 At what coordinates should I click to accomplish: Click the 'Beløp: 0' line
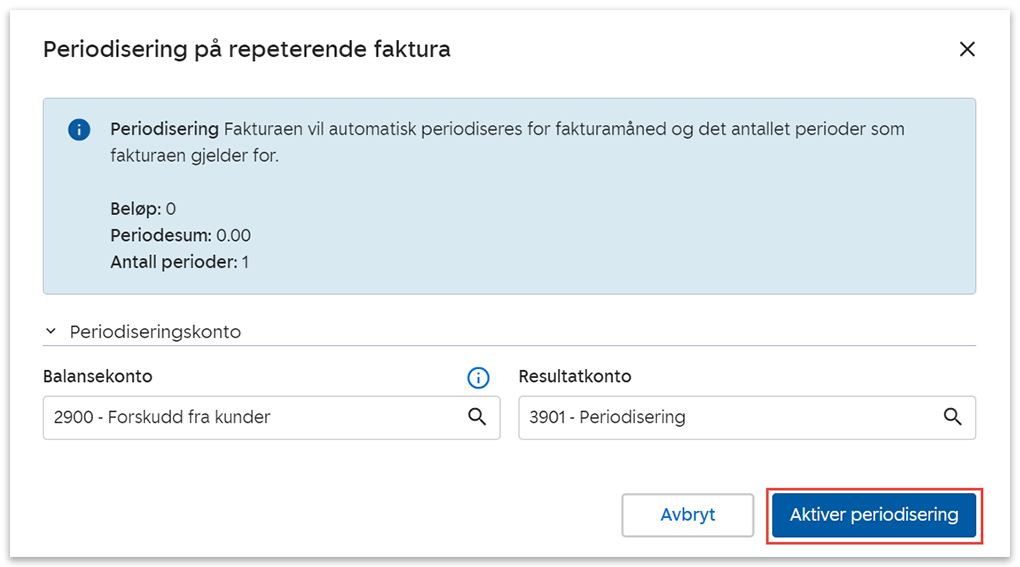[143, 209]
